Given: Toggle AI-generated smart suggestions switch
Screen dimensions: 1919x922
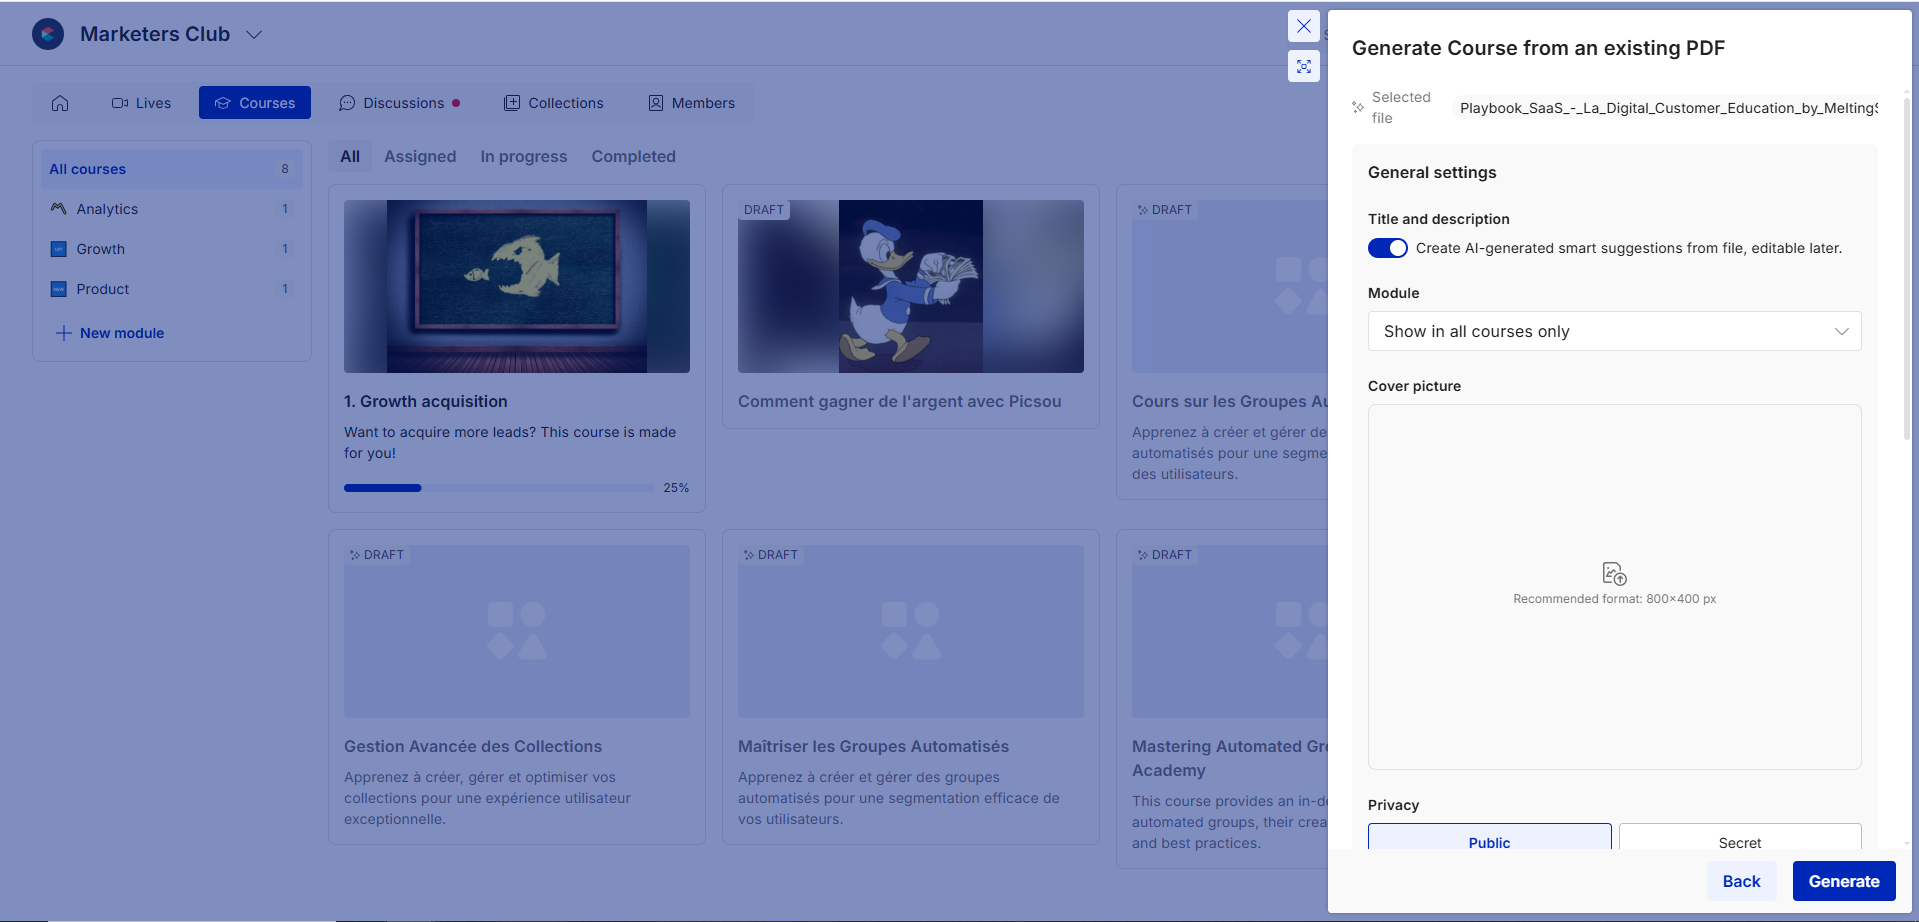Looking at the screenshot, I should [x=1387, y=248].
